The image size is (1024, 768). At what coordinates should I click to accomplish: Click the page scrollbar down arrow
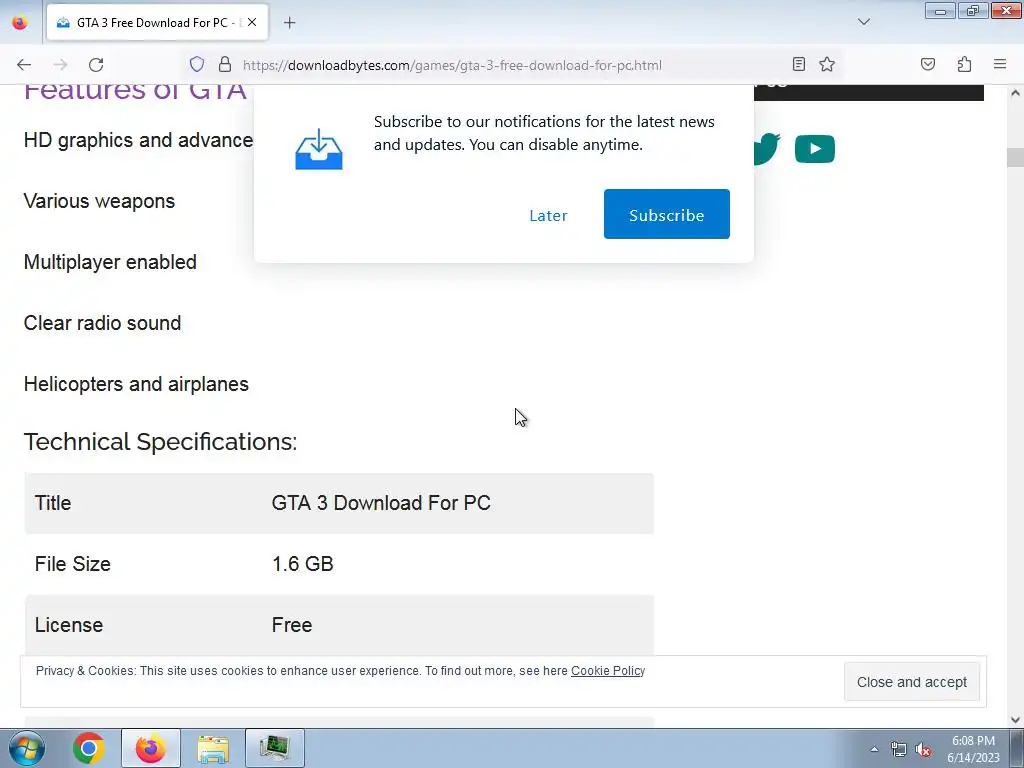pyautogui.click(x=1015, y=720)
